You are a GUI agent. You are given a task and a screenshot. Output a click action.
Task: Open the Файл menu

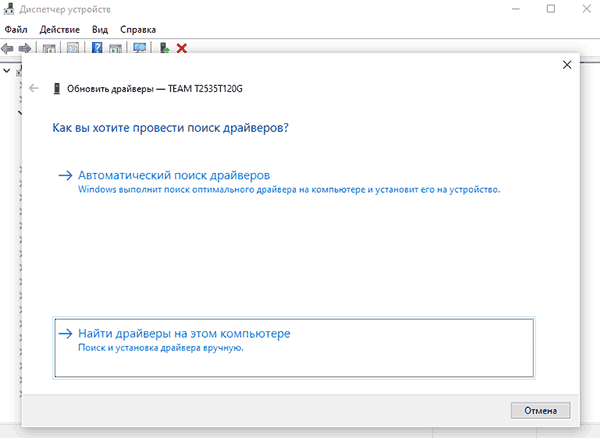(16, 29)
